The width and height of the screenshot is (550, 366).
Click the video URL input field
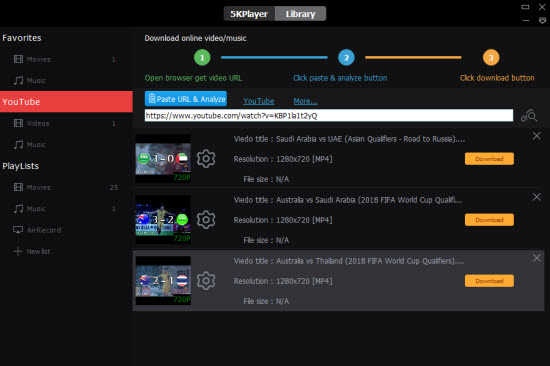pyautogui.click(x=329, y=115)
